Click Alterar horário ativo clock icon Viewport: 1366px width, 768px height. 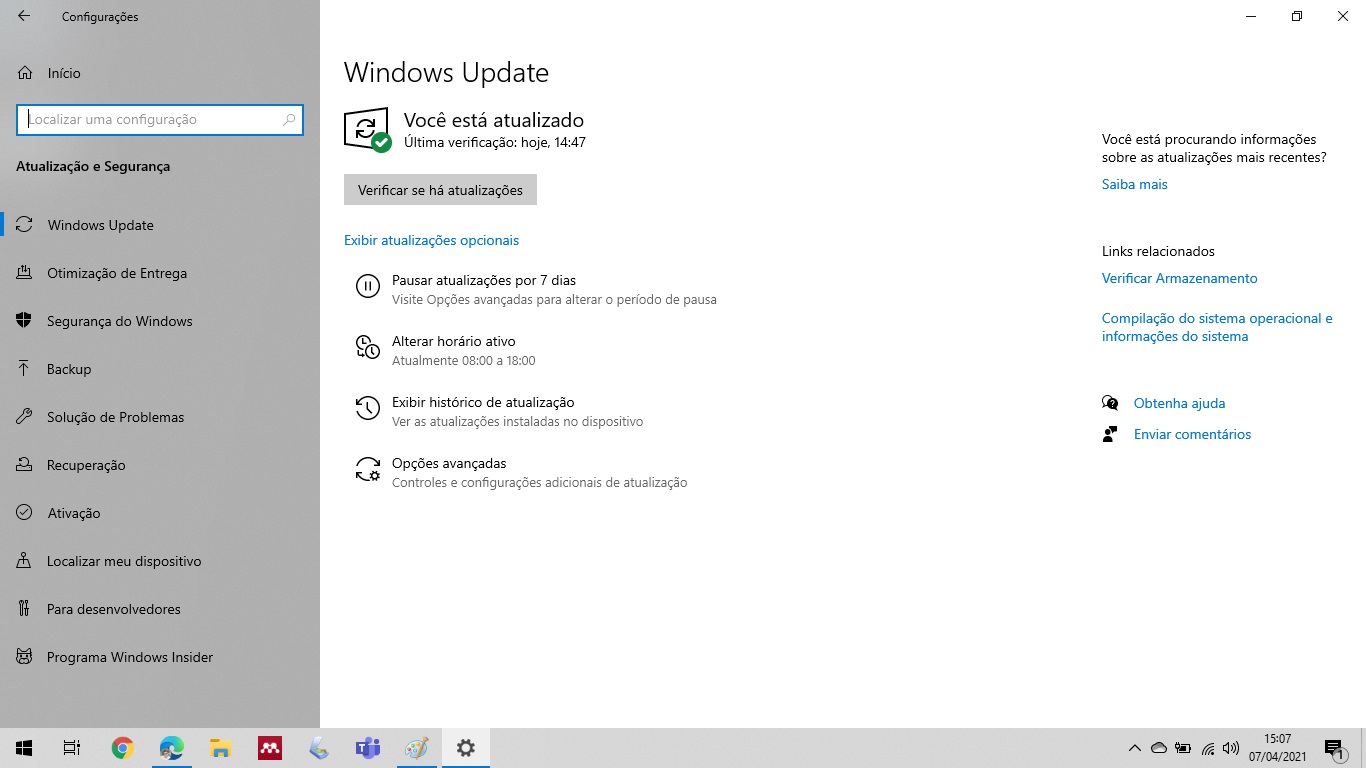click(x=367, y=347)
